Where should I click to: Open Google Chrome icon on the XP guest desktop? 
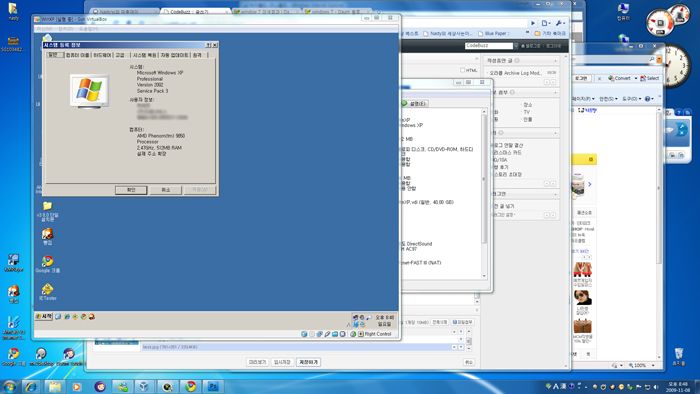pyautogui.click(x=47, y=264)
